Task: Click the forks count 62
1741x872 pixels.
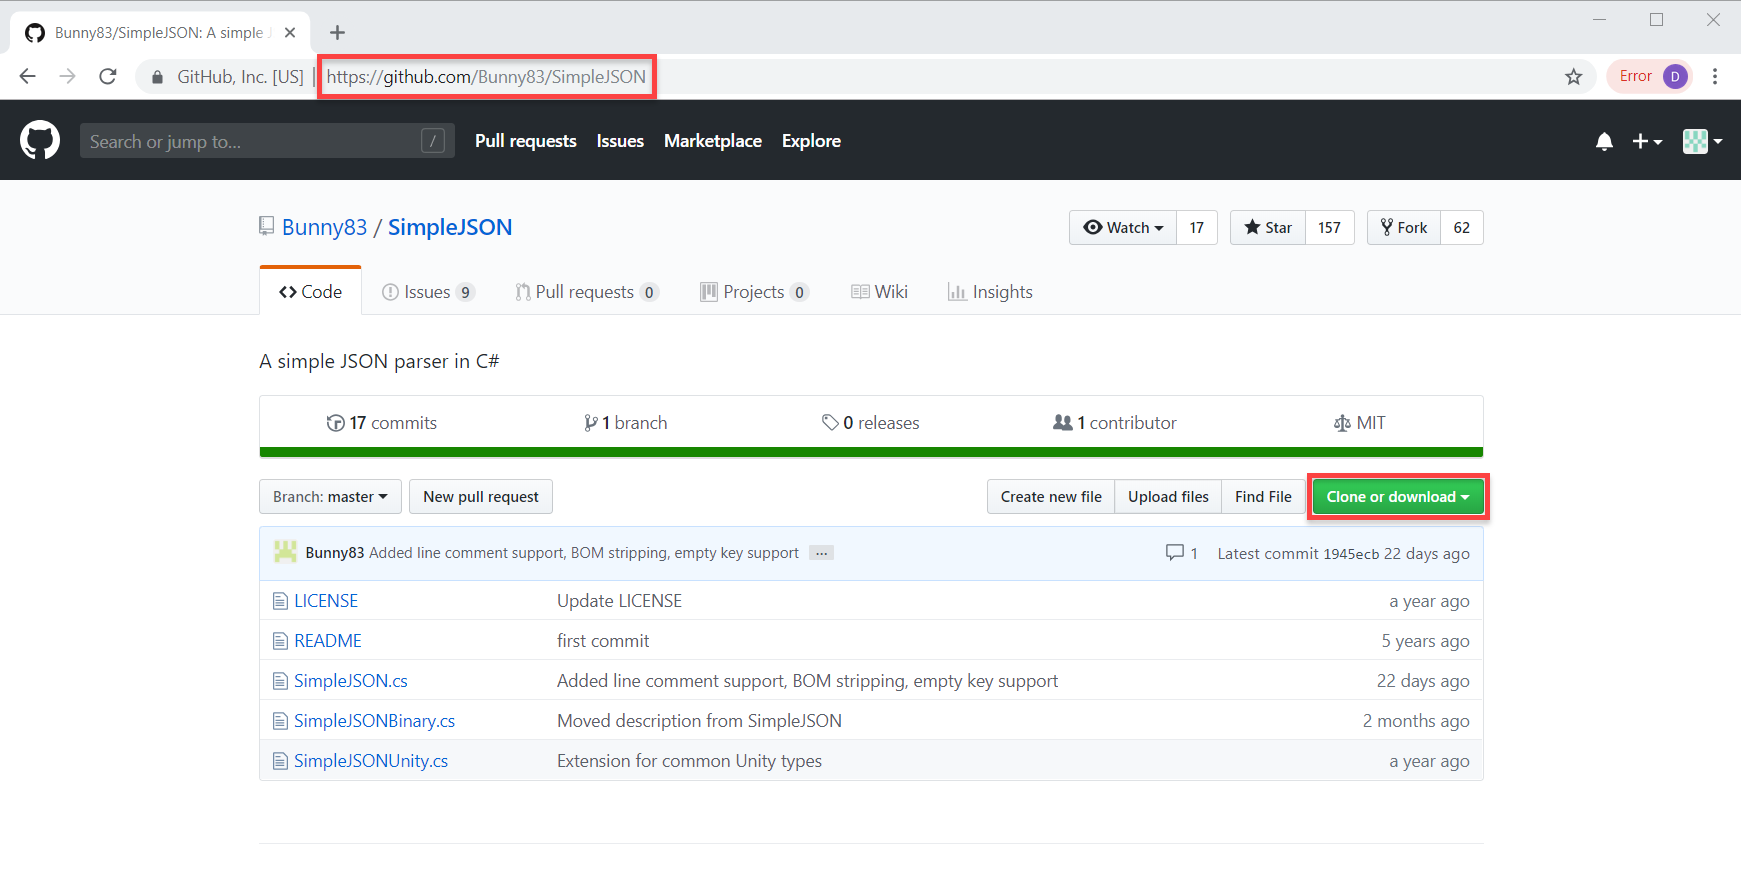Action: [x=1462, y=228]
